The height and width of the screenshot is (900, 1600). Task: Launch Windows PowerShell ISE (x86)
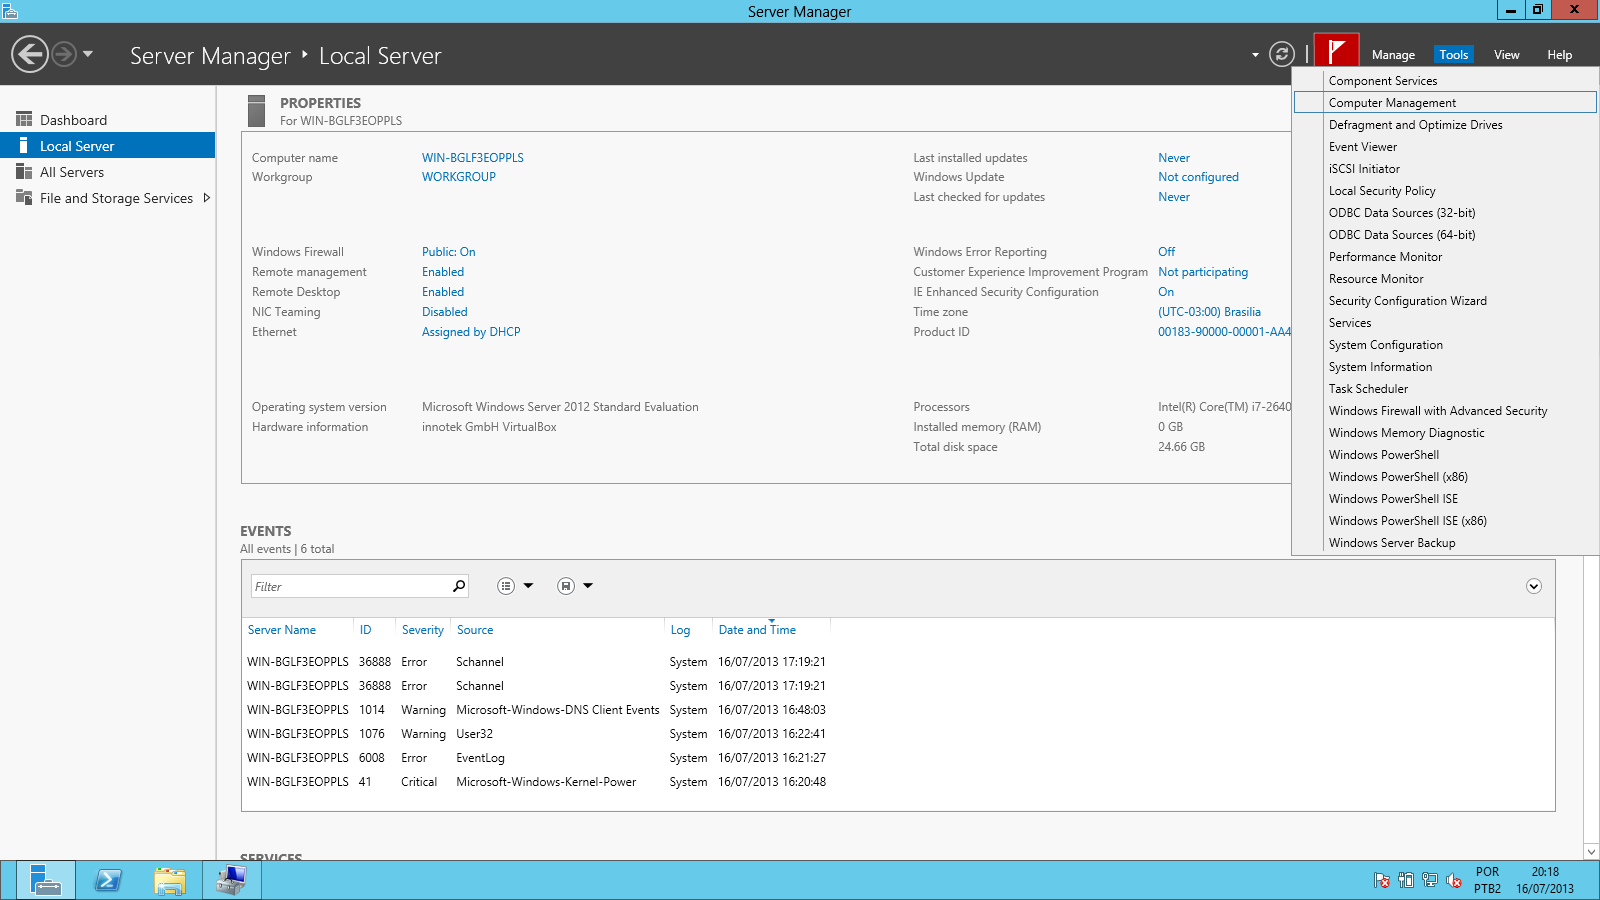coord(1445,521)
